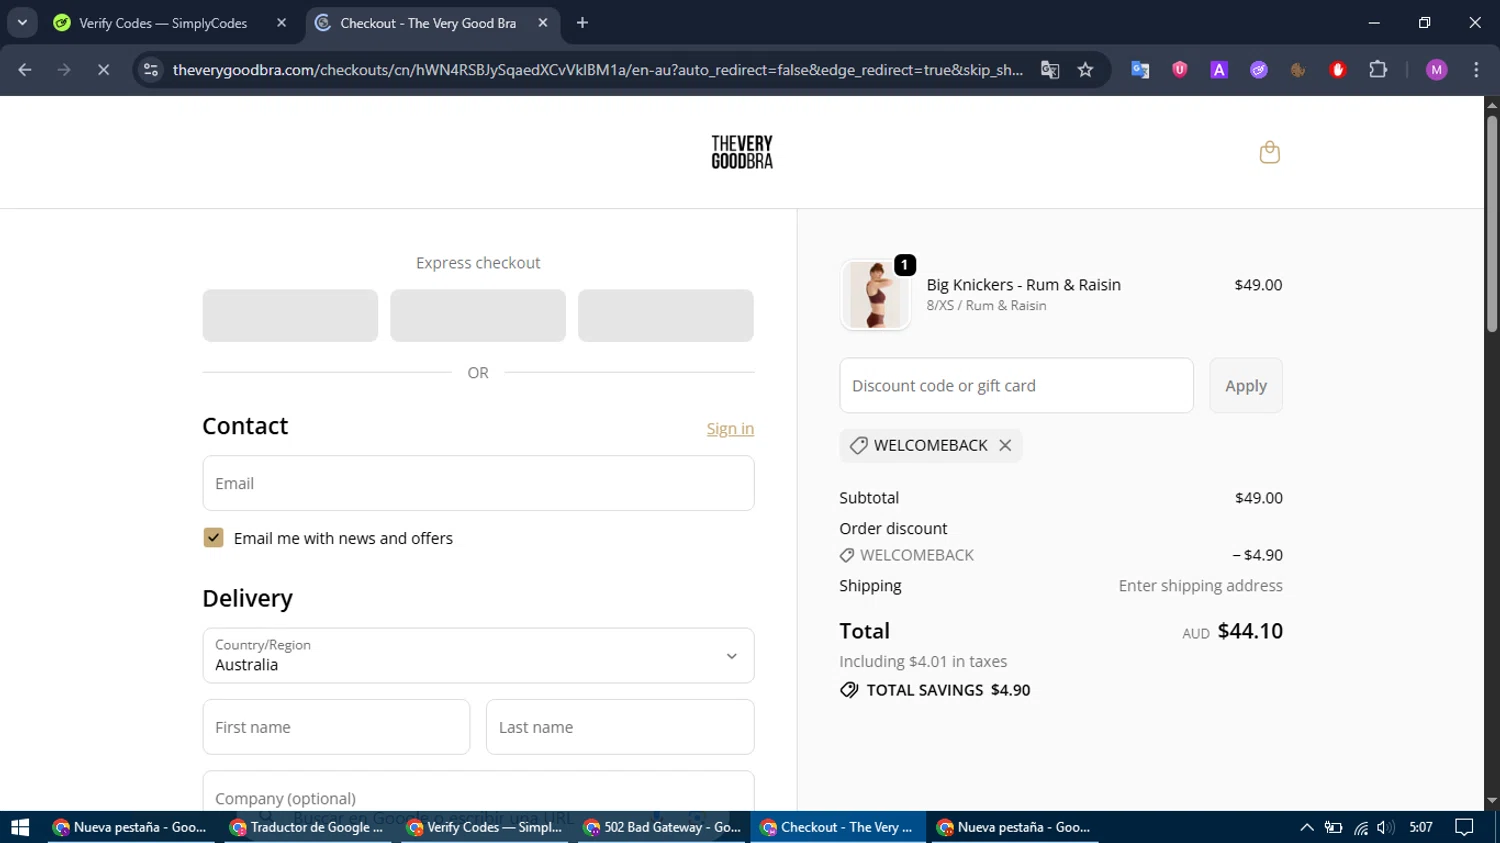Stop loading the page
This screenshot has width=1500, height=843.
click(x=103, y=70)
